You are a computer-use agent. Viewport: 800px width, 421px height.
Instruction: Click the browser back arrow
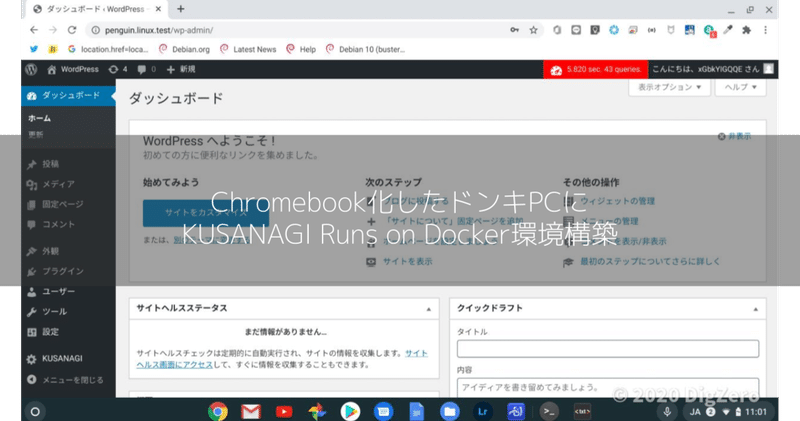click(34, 30)
